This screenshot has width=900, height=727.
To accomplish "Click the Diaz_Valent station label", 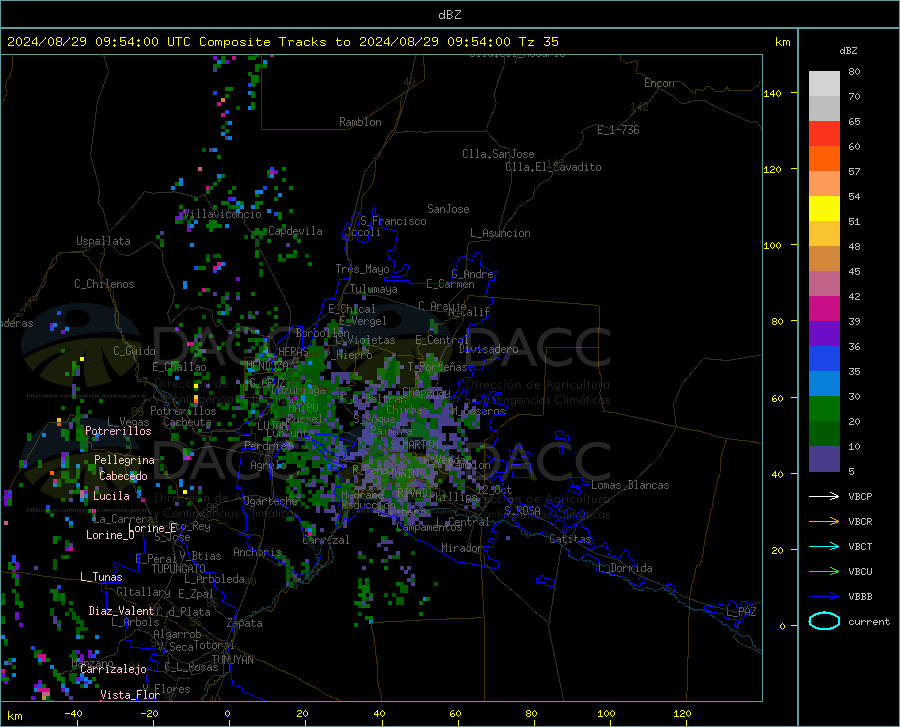I will point(121,611).
